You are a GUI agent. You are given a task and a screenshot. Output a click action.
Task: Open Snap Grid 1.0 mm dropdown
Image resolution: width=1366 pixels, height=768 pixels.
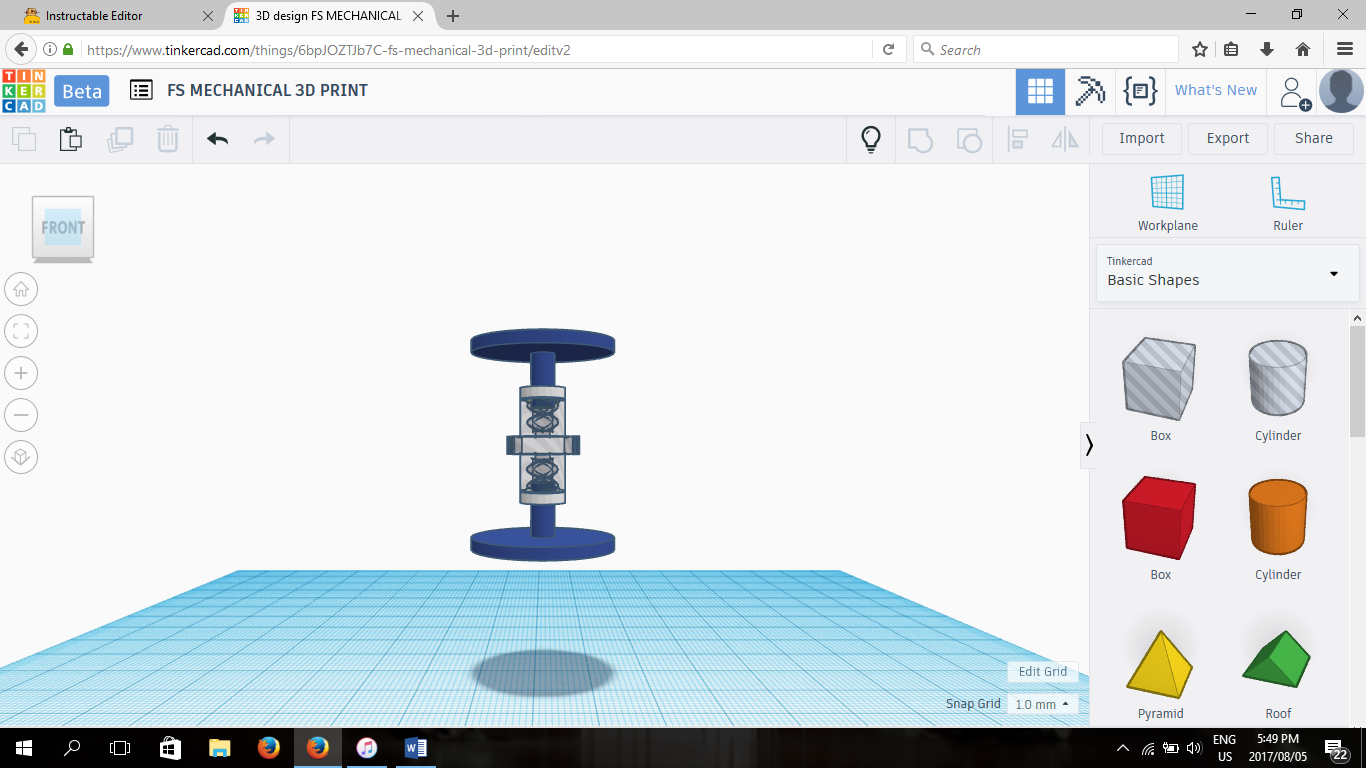point(1043,704)
